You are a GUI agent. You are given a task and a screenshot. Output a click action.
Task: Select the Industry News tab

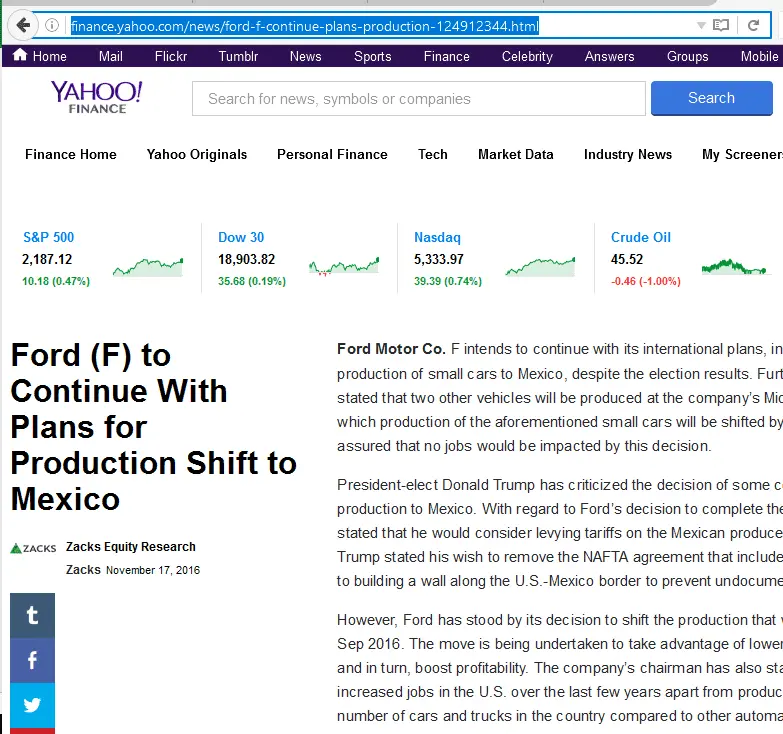[x=628, y=154]
